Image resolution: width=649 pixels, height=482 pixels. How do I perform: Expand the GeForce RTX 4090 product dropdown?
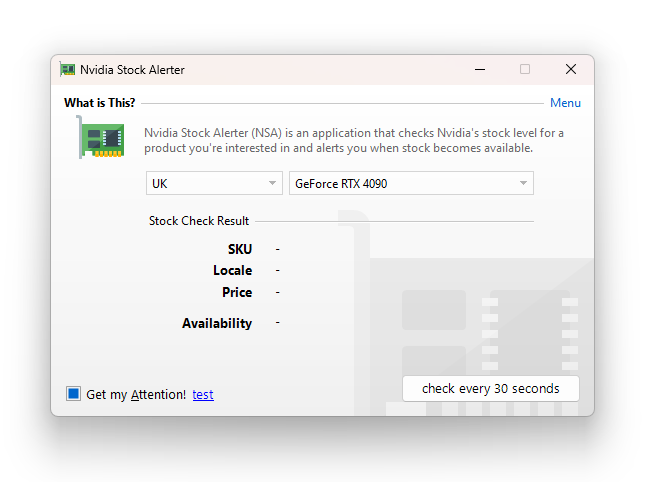[x=411, y=183]
